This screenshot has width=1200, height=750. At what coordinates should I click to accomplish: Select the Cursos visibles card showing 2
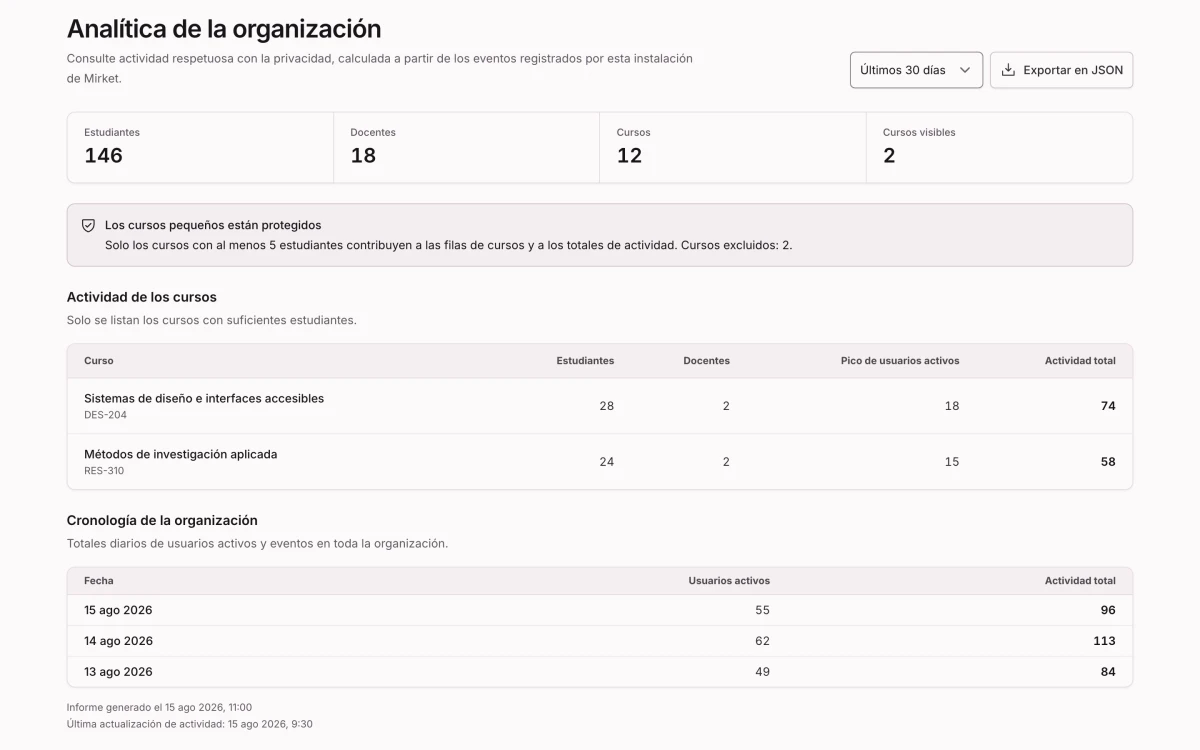point(999,147)
